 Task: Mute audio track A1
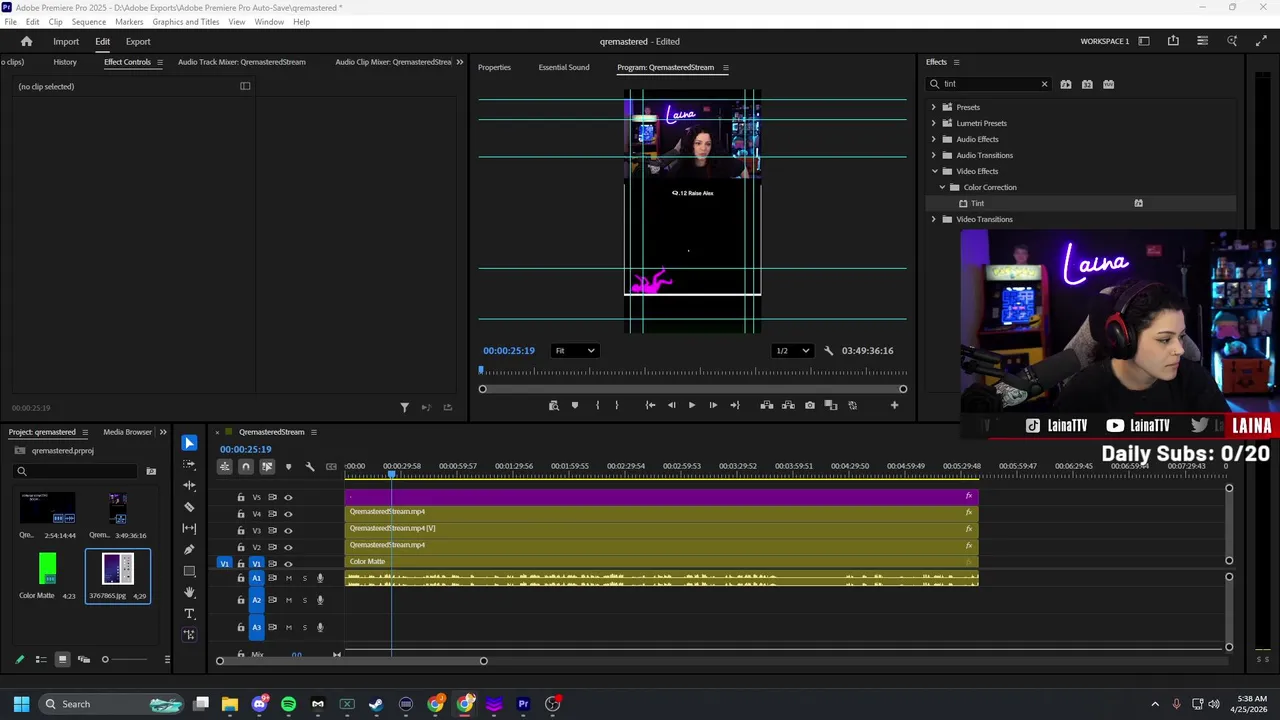[289, 578]
